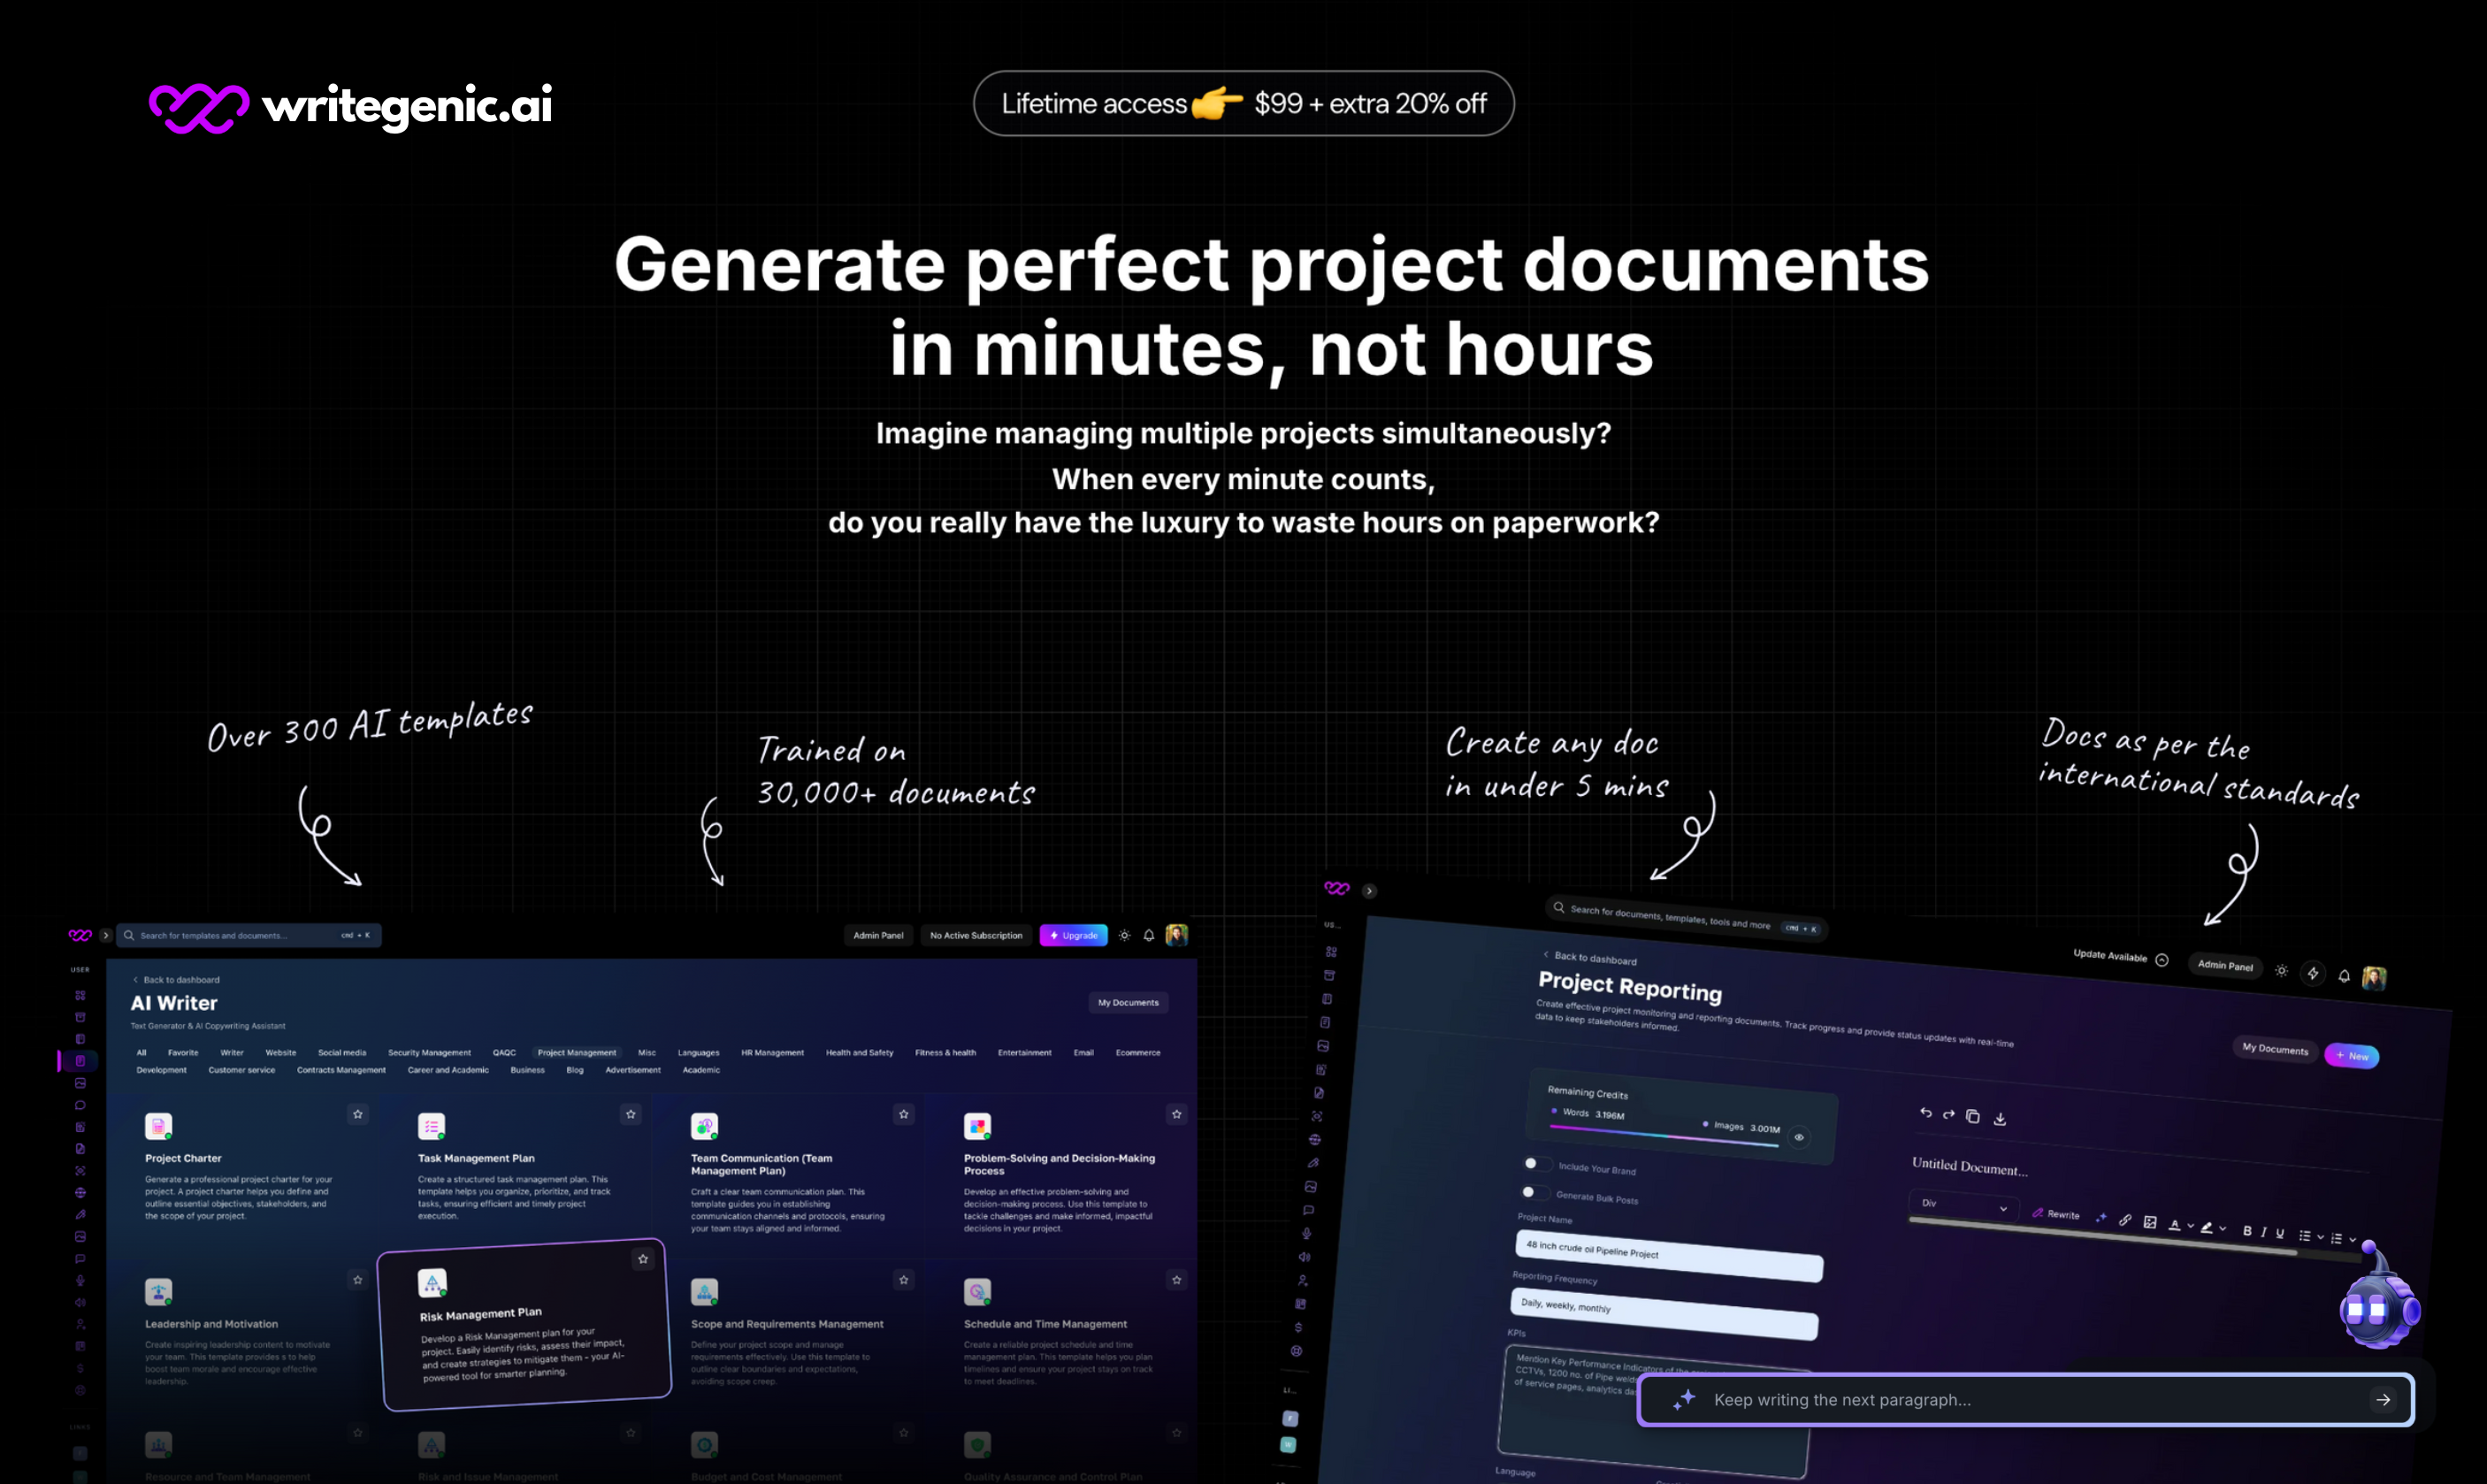Favorite the Problem-Solving and Decision-Making star
Viewport: 2487px width, 1484px height.
tap(1177, 1114)
